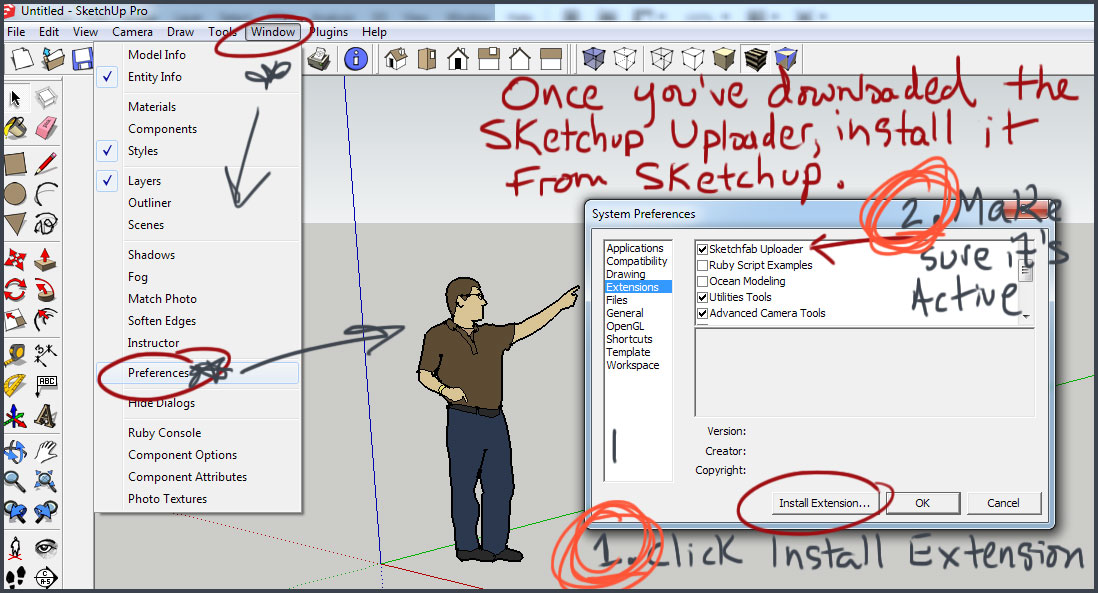Click the Model Info toolbar icon
The width and height of the screenshot is (1098, 593).
pos(356,60)
